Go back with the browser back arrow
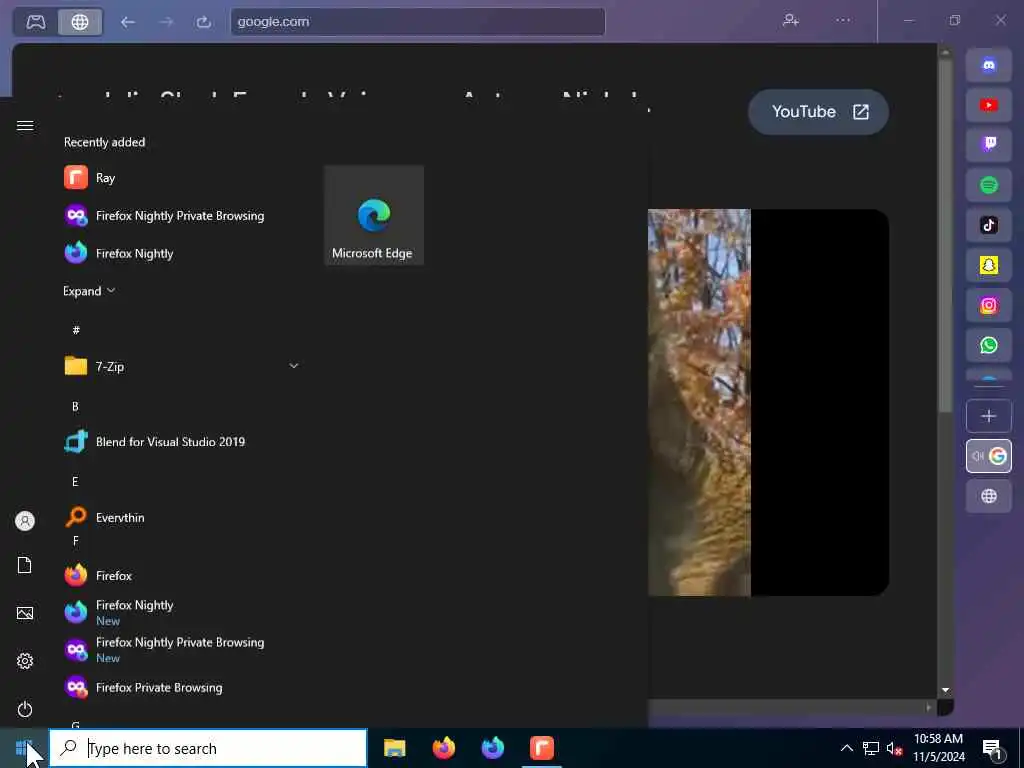The width and height of the screenshot is (1024, 768). (127, 22)
